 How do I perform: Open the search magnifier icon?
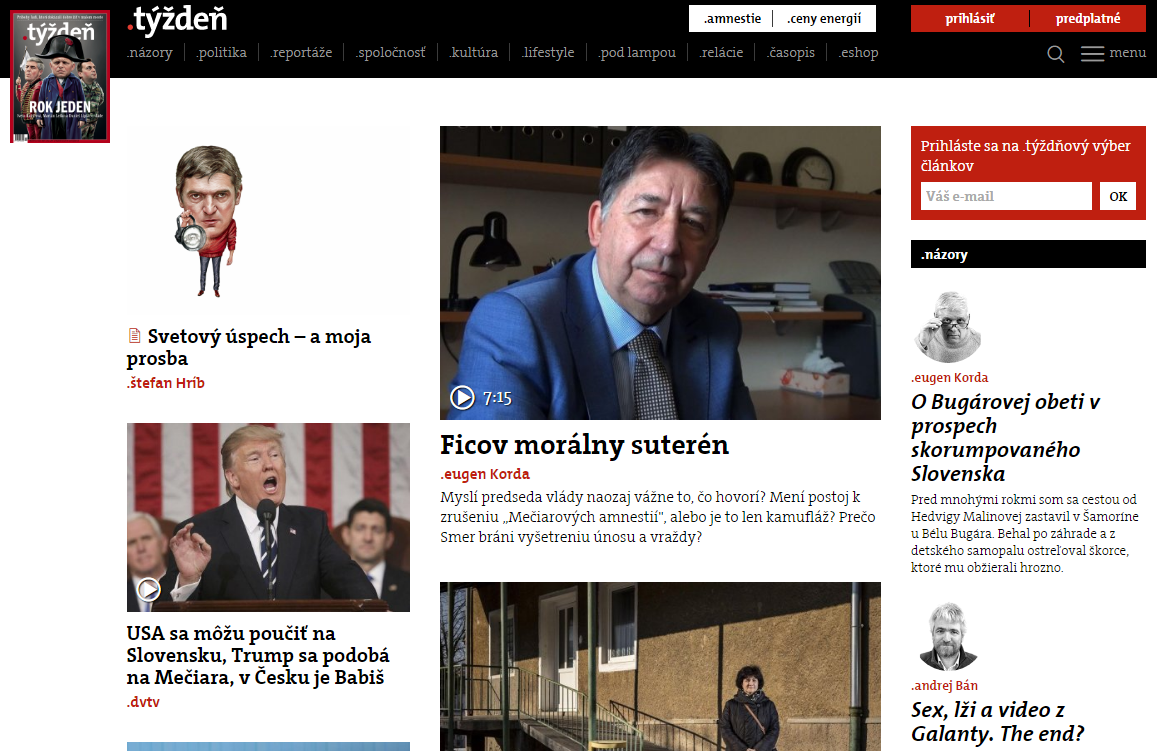pos(1056,54)
